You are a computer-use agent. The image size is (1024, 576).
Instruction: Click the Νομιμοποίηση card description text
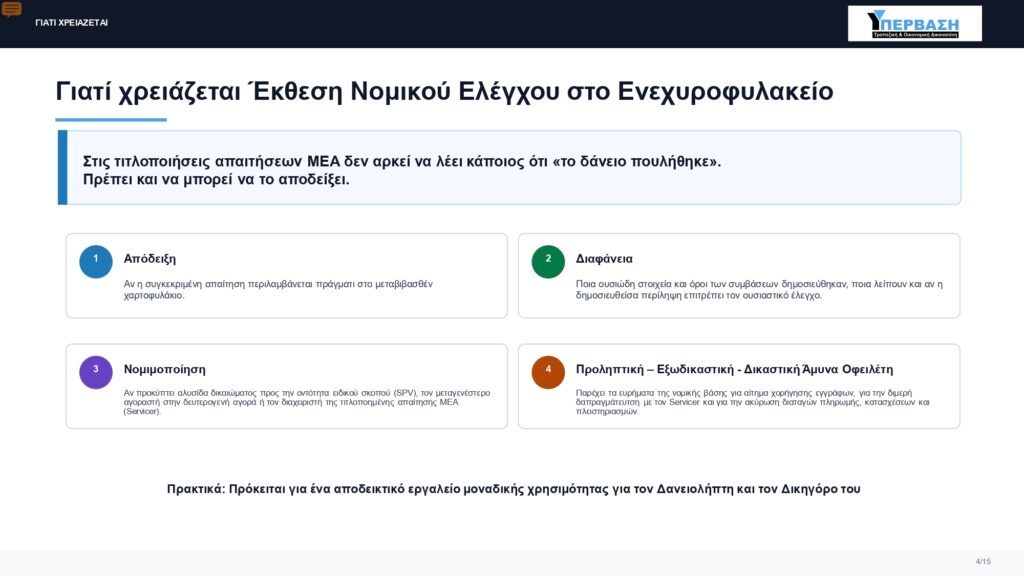point(307,402)
